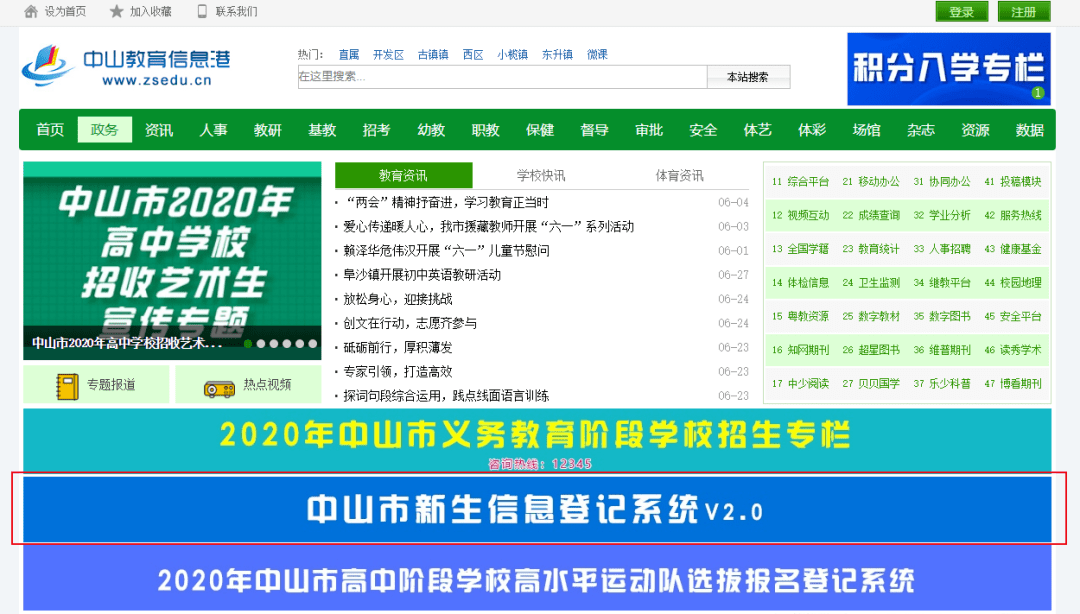Click the 中山教育信息港 site logo
Image resolution: width=1080 pixels, height=614 pixels.
pyautogui.click(x=126, y=66)
